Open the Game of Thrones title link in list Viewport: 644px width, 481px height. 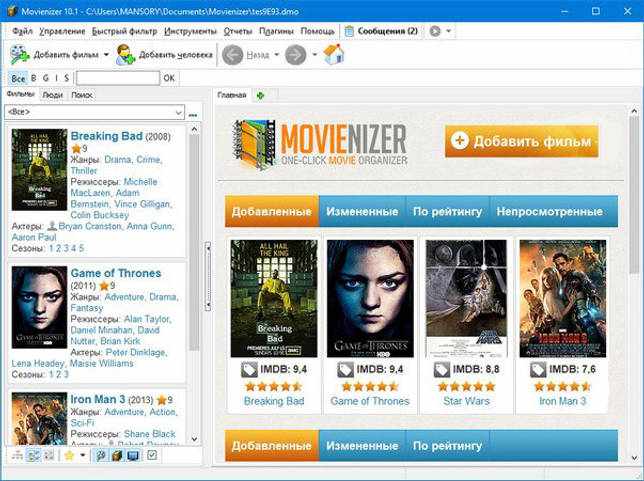coord(116,273)
